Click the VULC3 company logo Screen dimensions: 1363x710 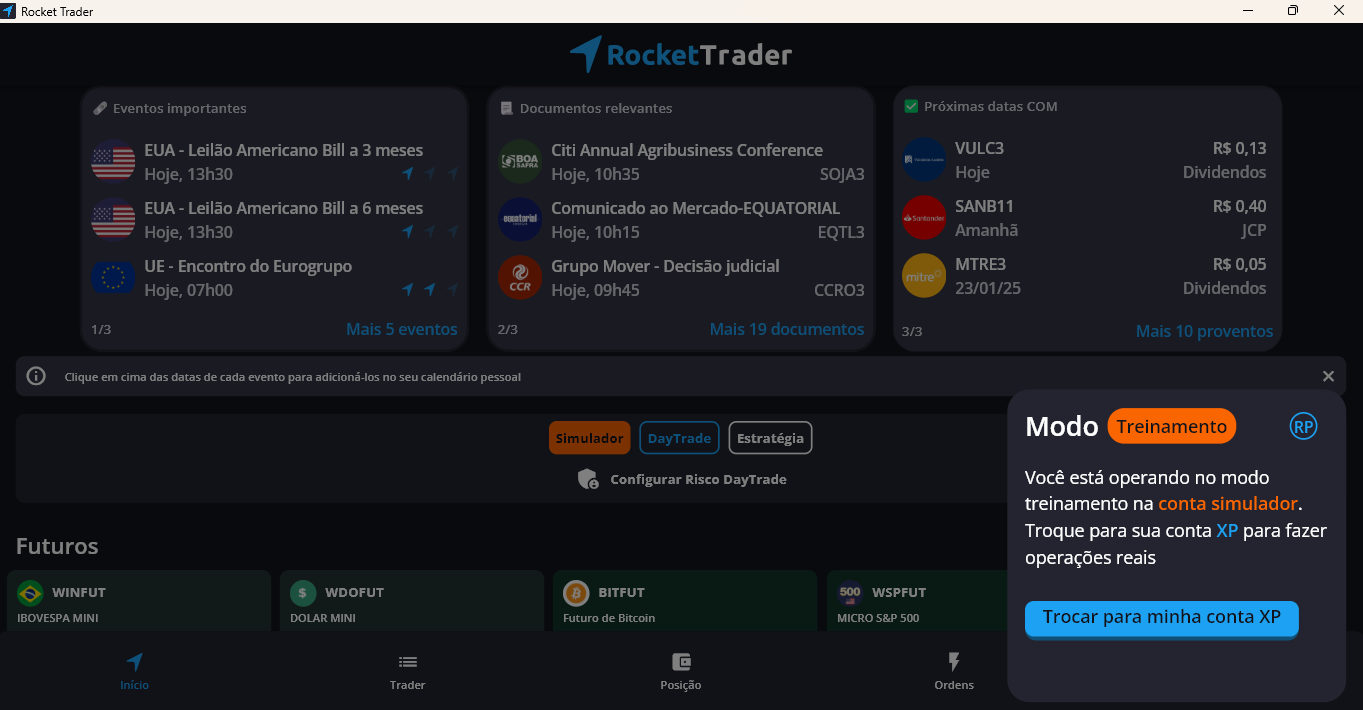click(x=924, y=159)
